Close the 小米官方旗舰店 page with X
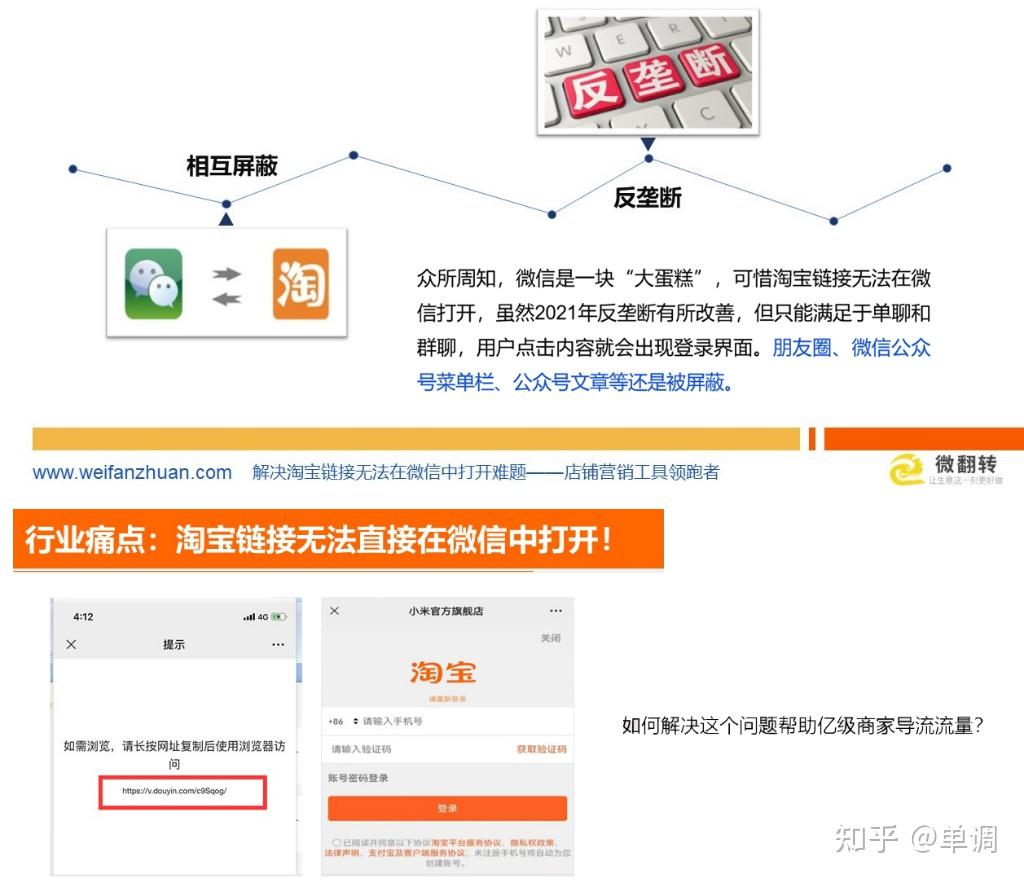Screen dimensions: 1024x882 [x=334, y=610]
